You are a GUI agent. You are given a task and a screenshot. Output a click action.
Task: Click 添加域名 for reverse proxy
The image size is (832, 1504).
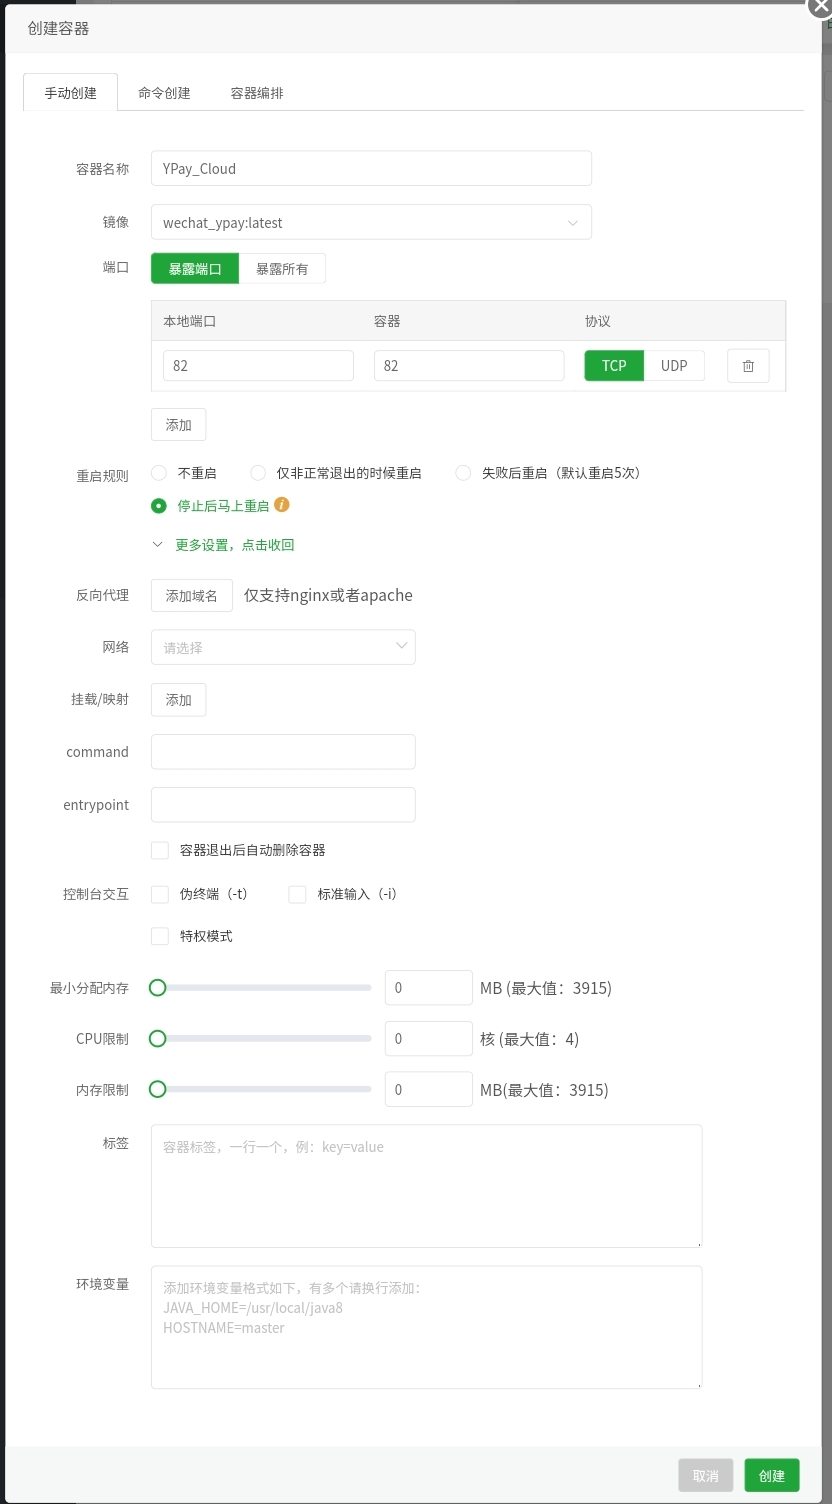click(x=191, y=595)
